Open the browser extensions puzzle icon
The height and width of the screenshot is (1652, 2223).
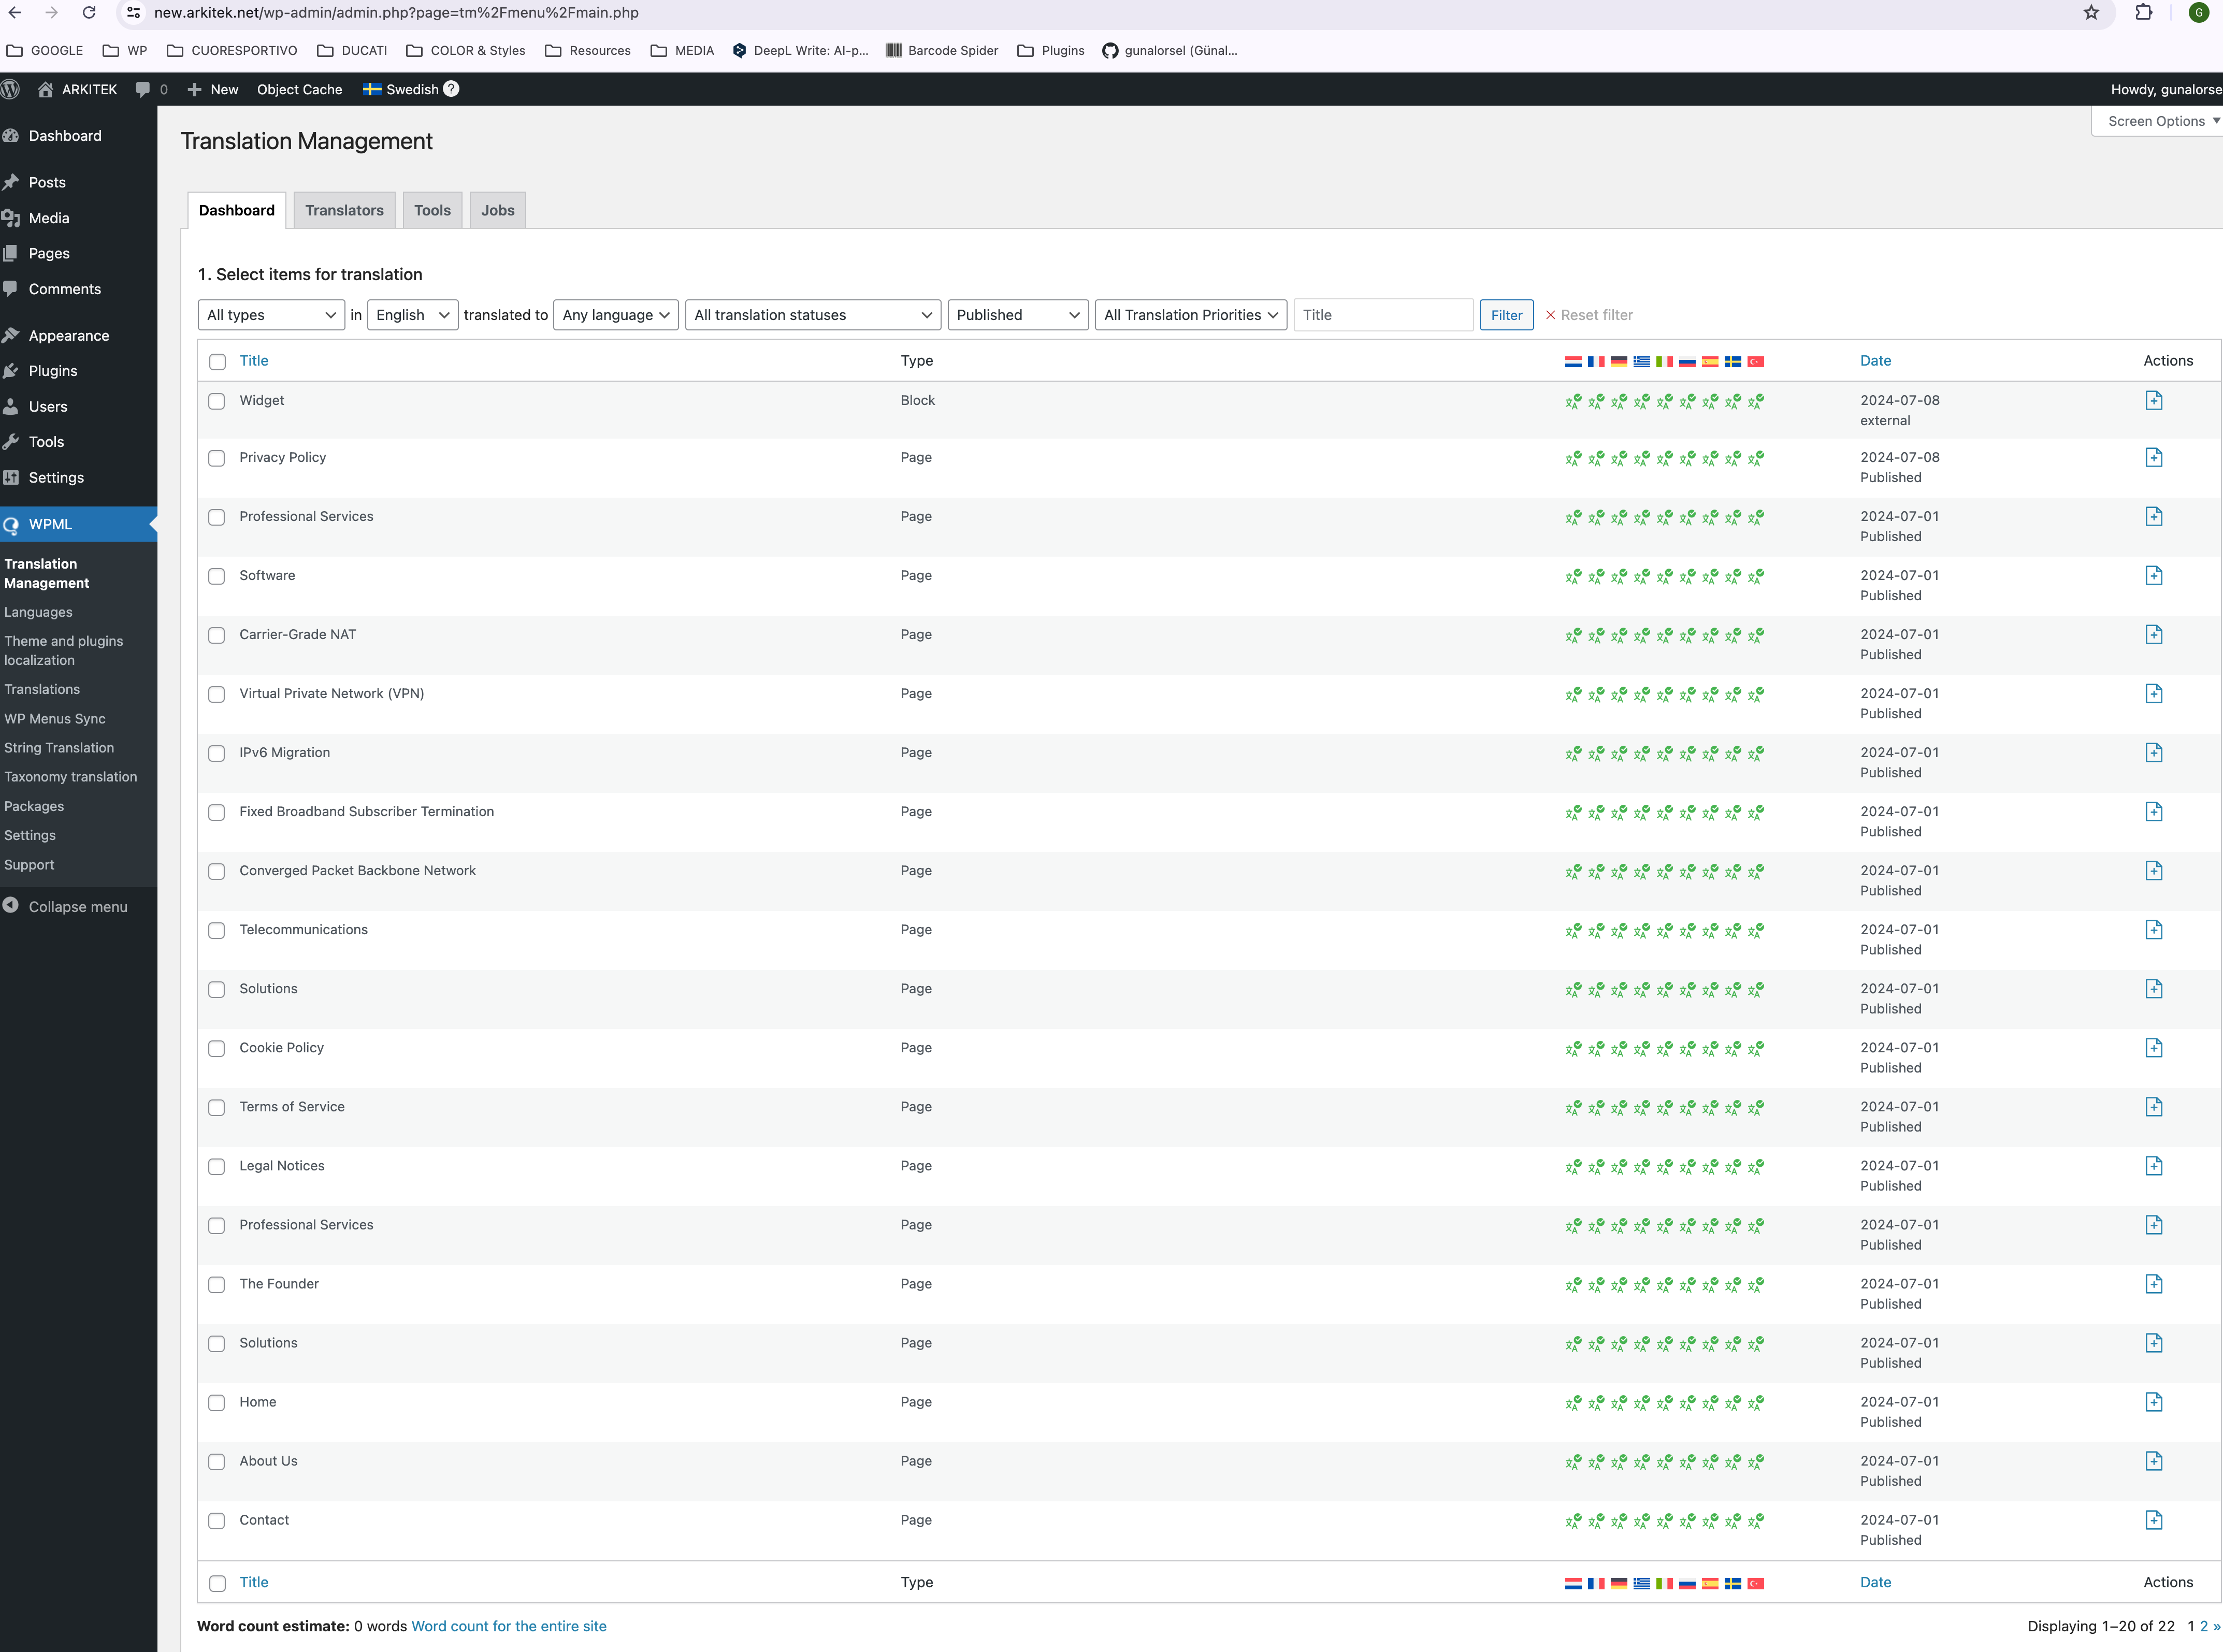[x=2143, y=13]
